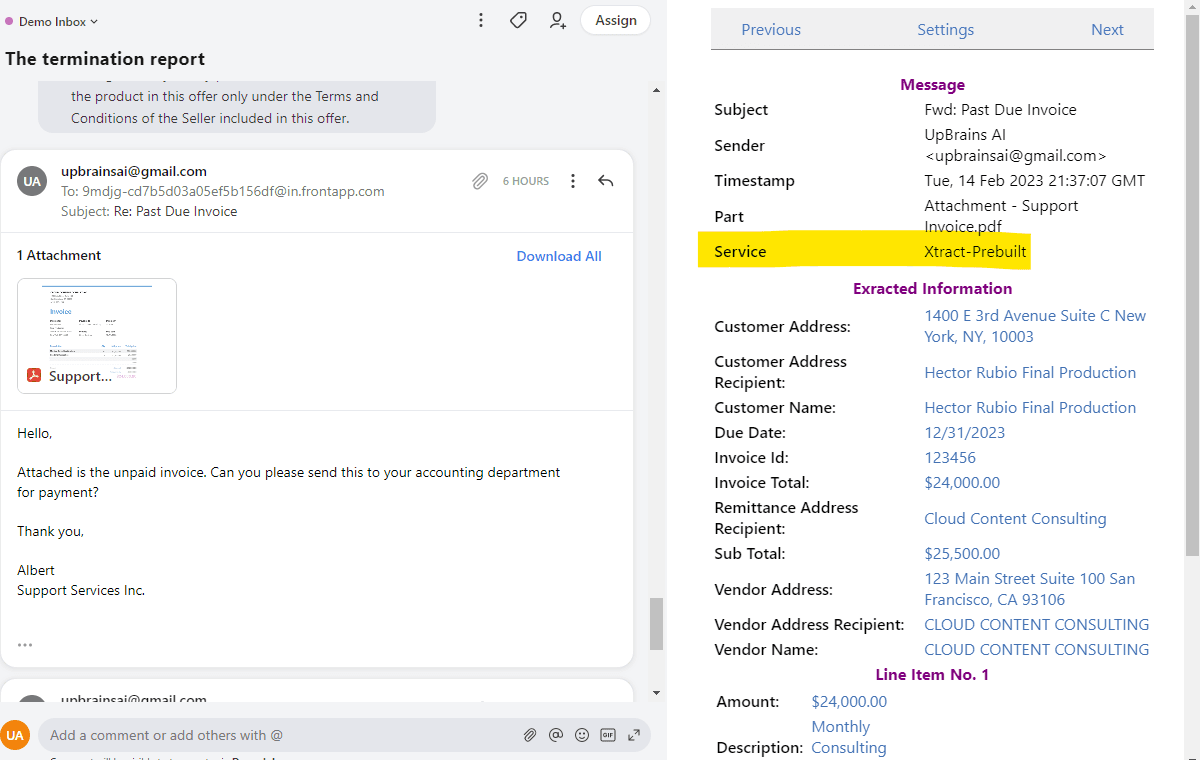Click the Previous tab
The width and height of the screenshot is (1200, 760).
[x=771, y=30]
